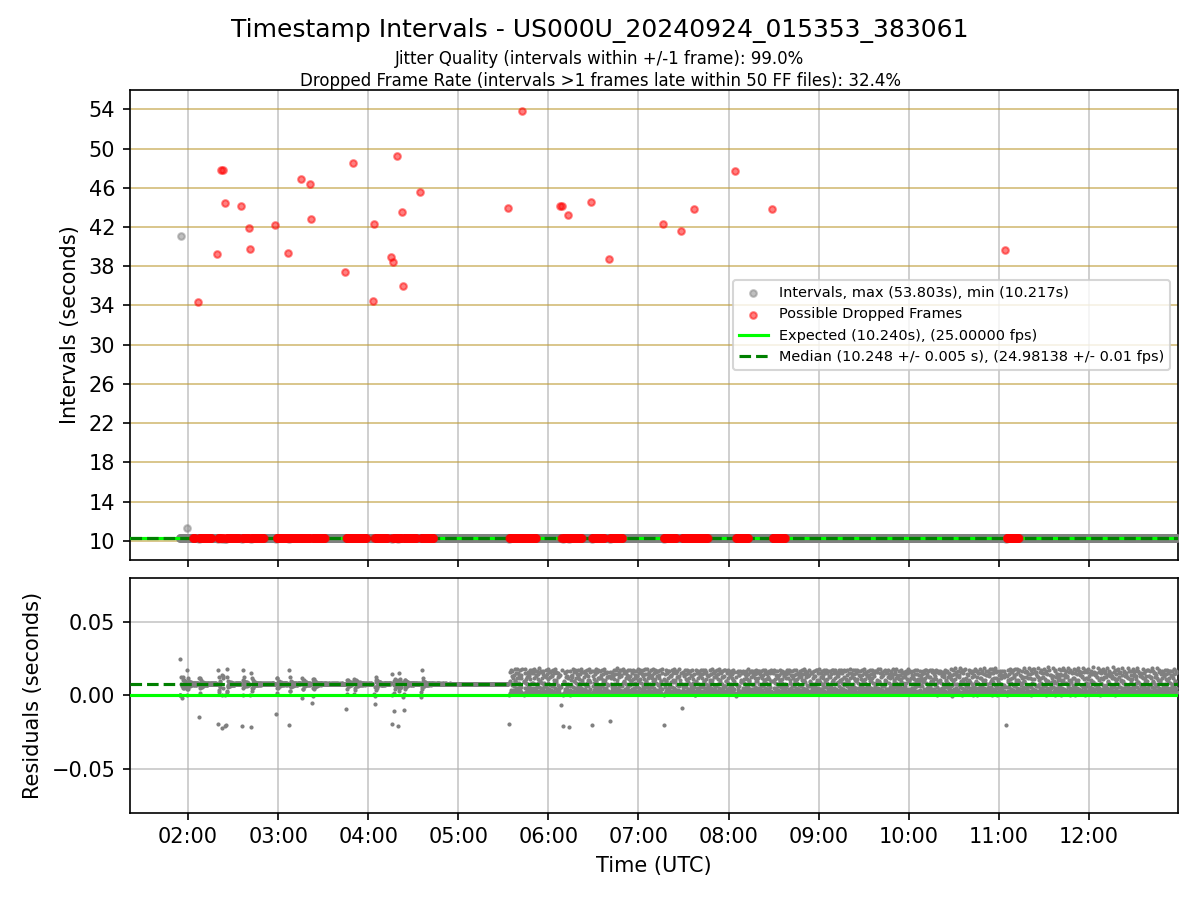Screen dimensions: 1200x900
Task: Click the gray interval point just above 11 seconds
Action: point(187,528)
